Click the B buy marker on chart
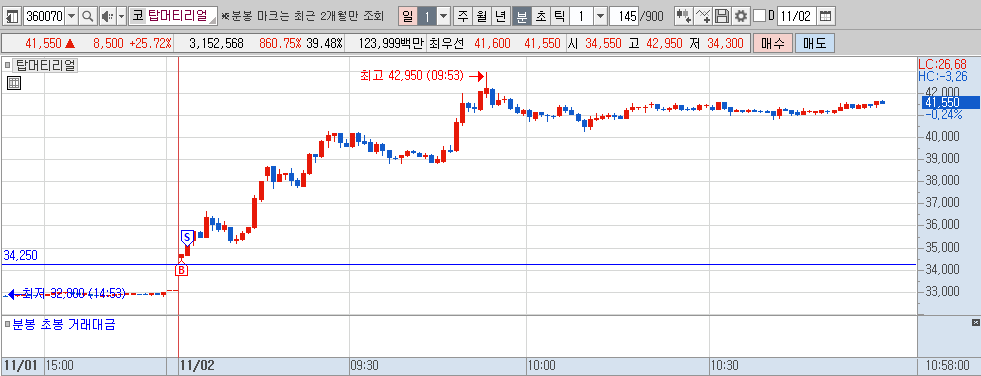The image size is (981, 376). 181,270
